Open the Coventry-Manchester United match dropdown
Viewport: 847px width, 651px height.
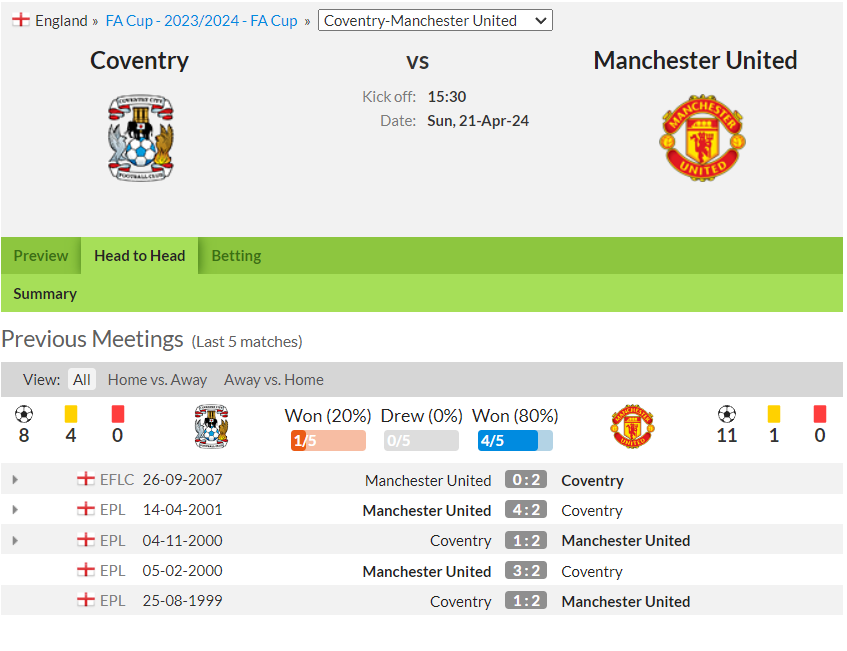tap(435, 21)
